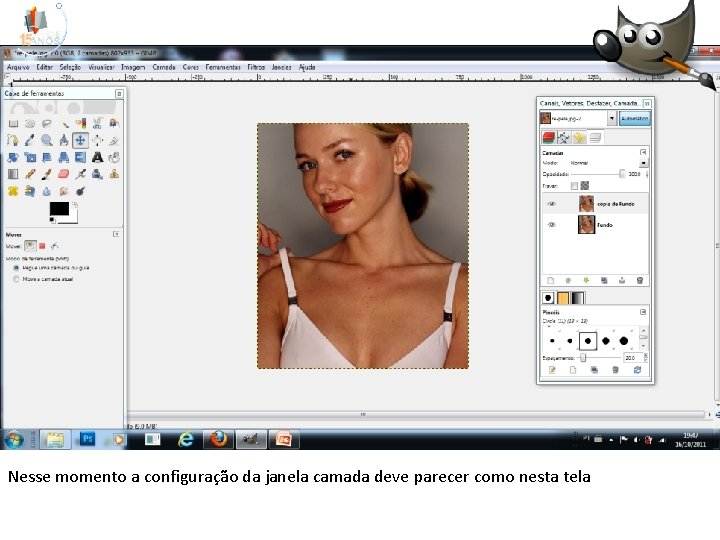Adjust the Espaçamento value stepper

(646, 357)
